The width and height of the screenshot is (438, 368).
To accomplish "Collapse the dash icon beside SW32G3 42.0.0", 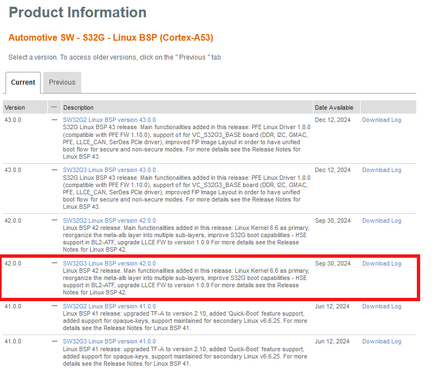I will coord(54,263).
